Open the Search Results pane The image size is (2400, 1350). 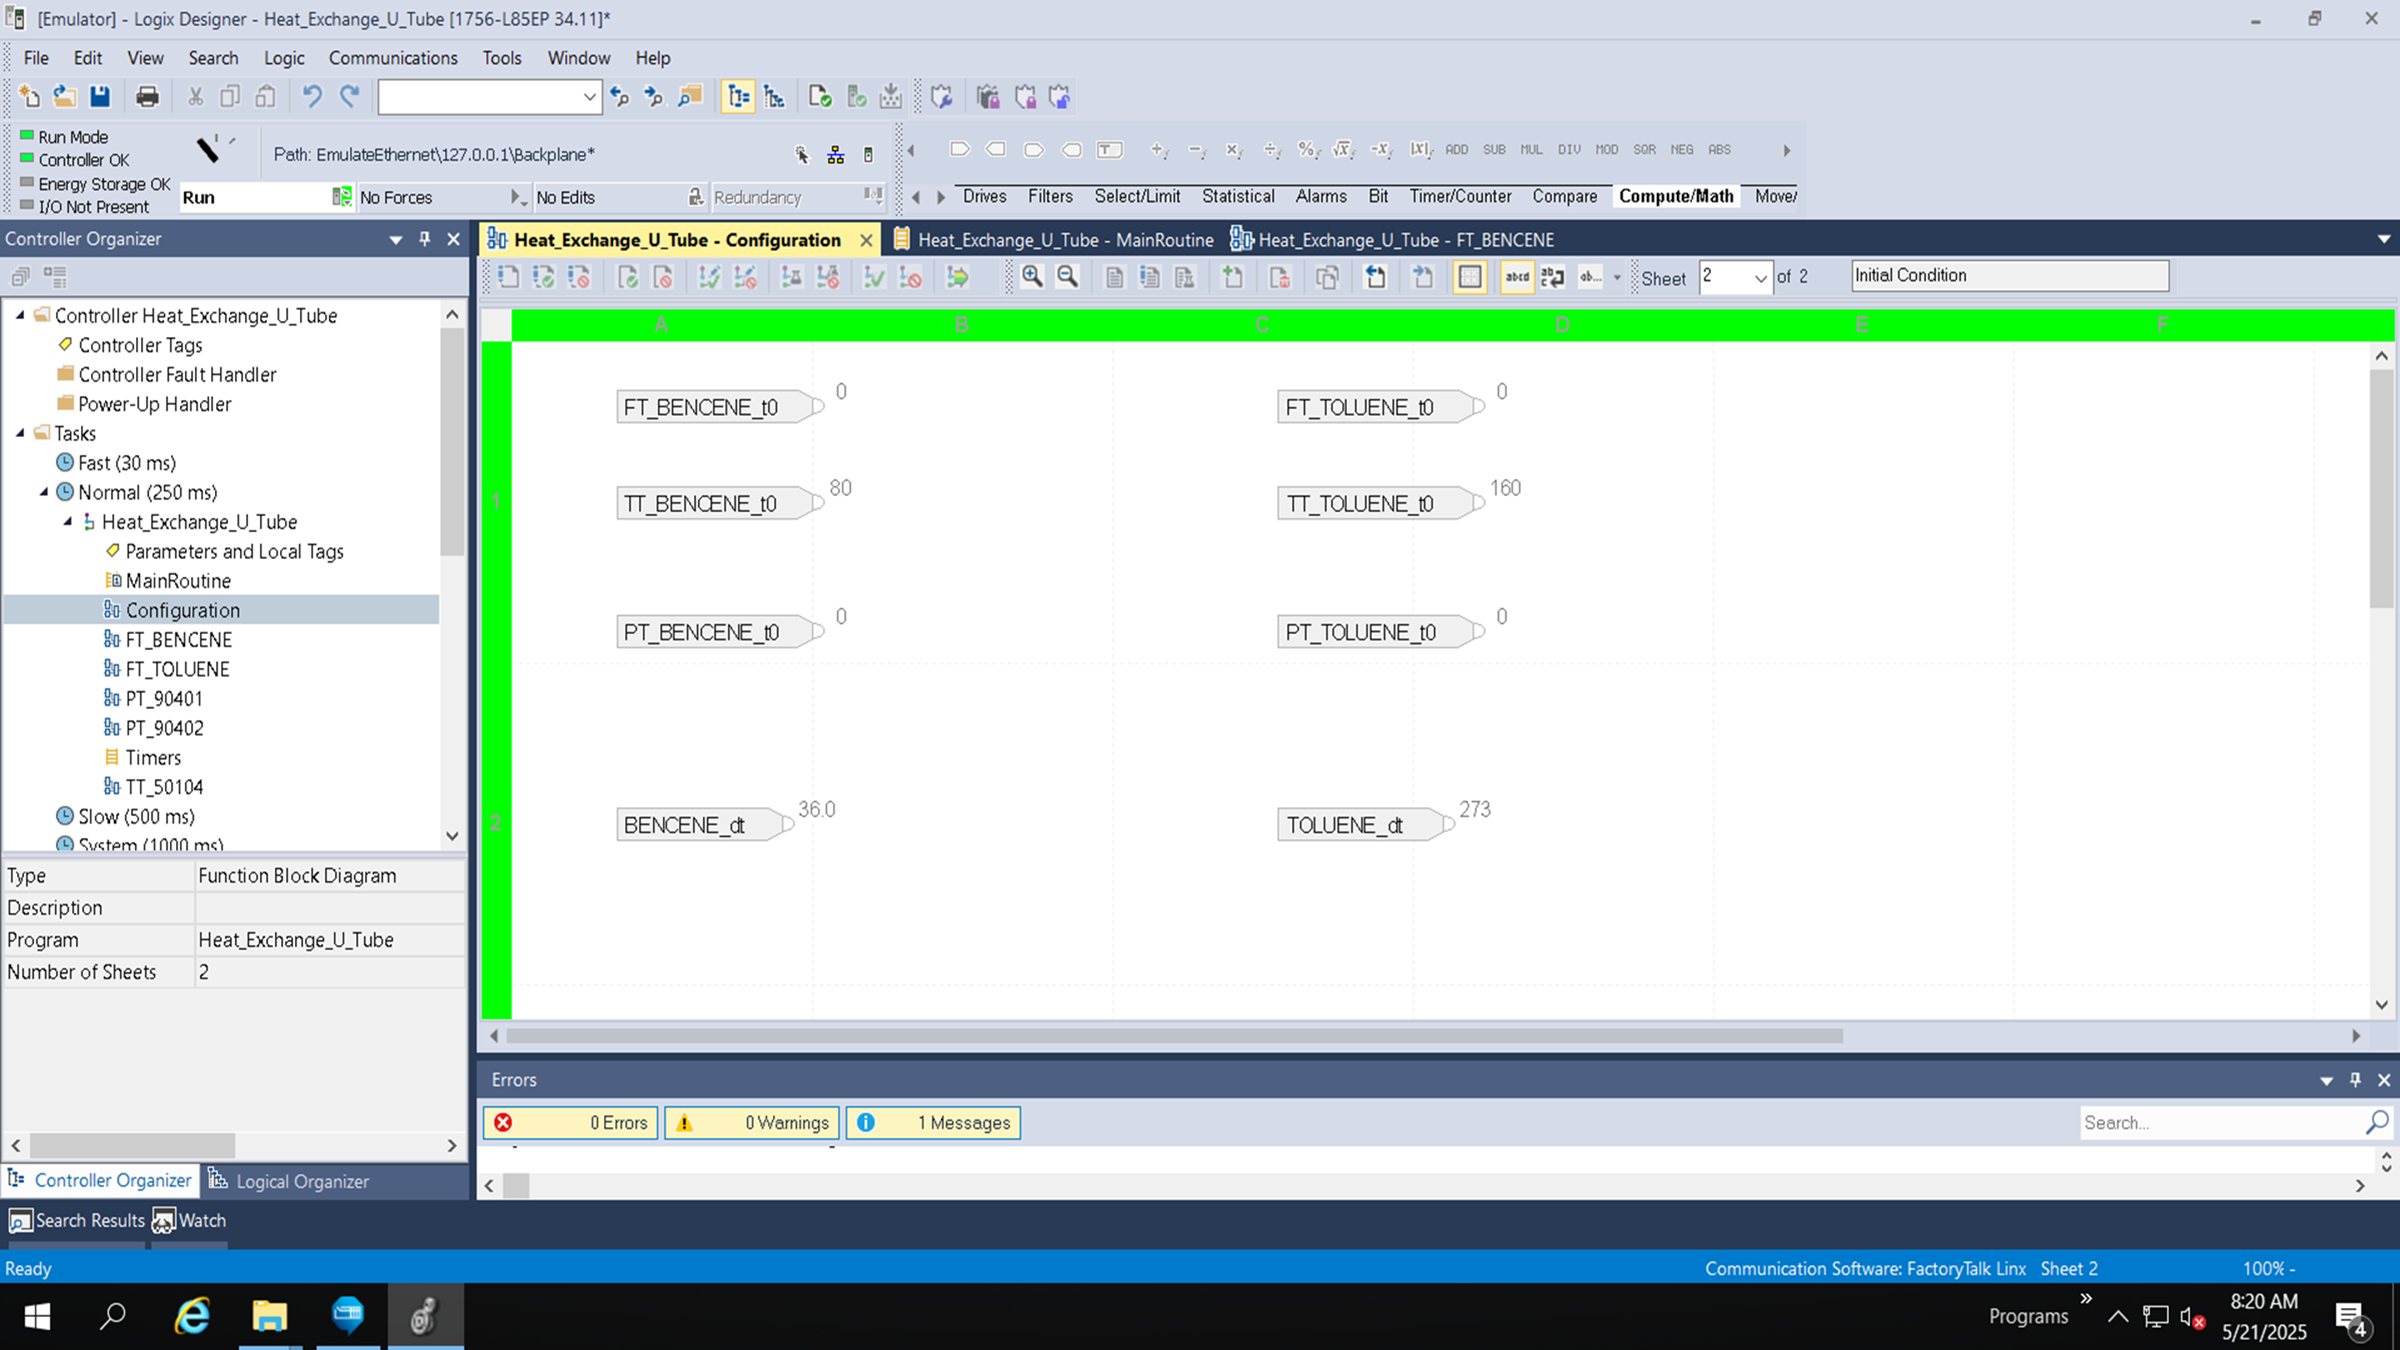pyautogui.click(x=77, y=1221)
